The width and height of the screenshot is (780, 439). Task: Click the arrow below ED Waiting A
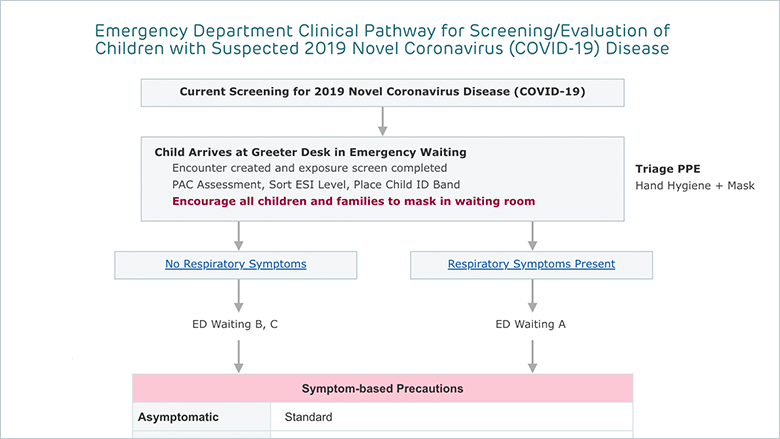pos(532,356)
